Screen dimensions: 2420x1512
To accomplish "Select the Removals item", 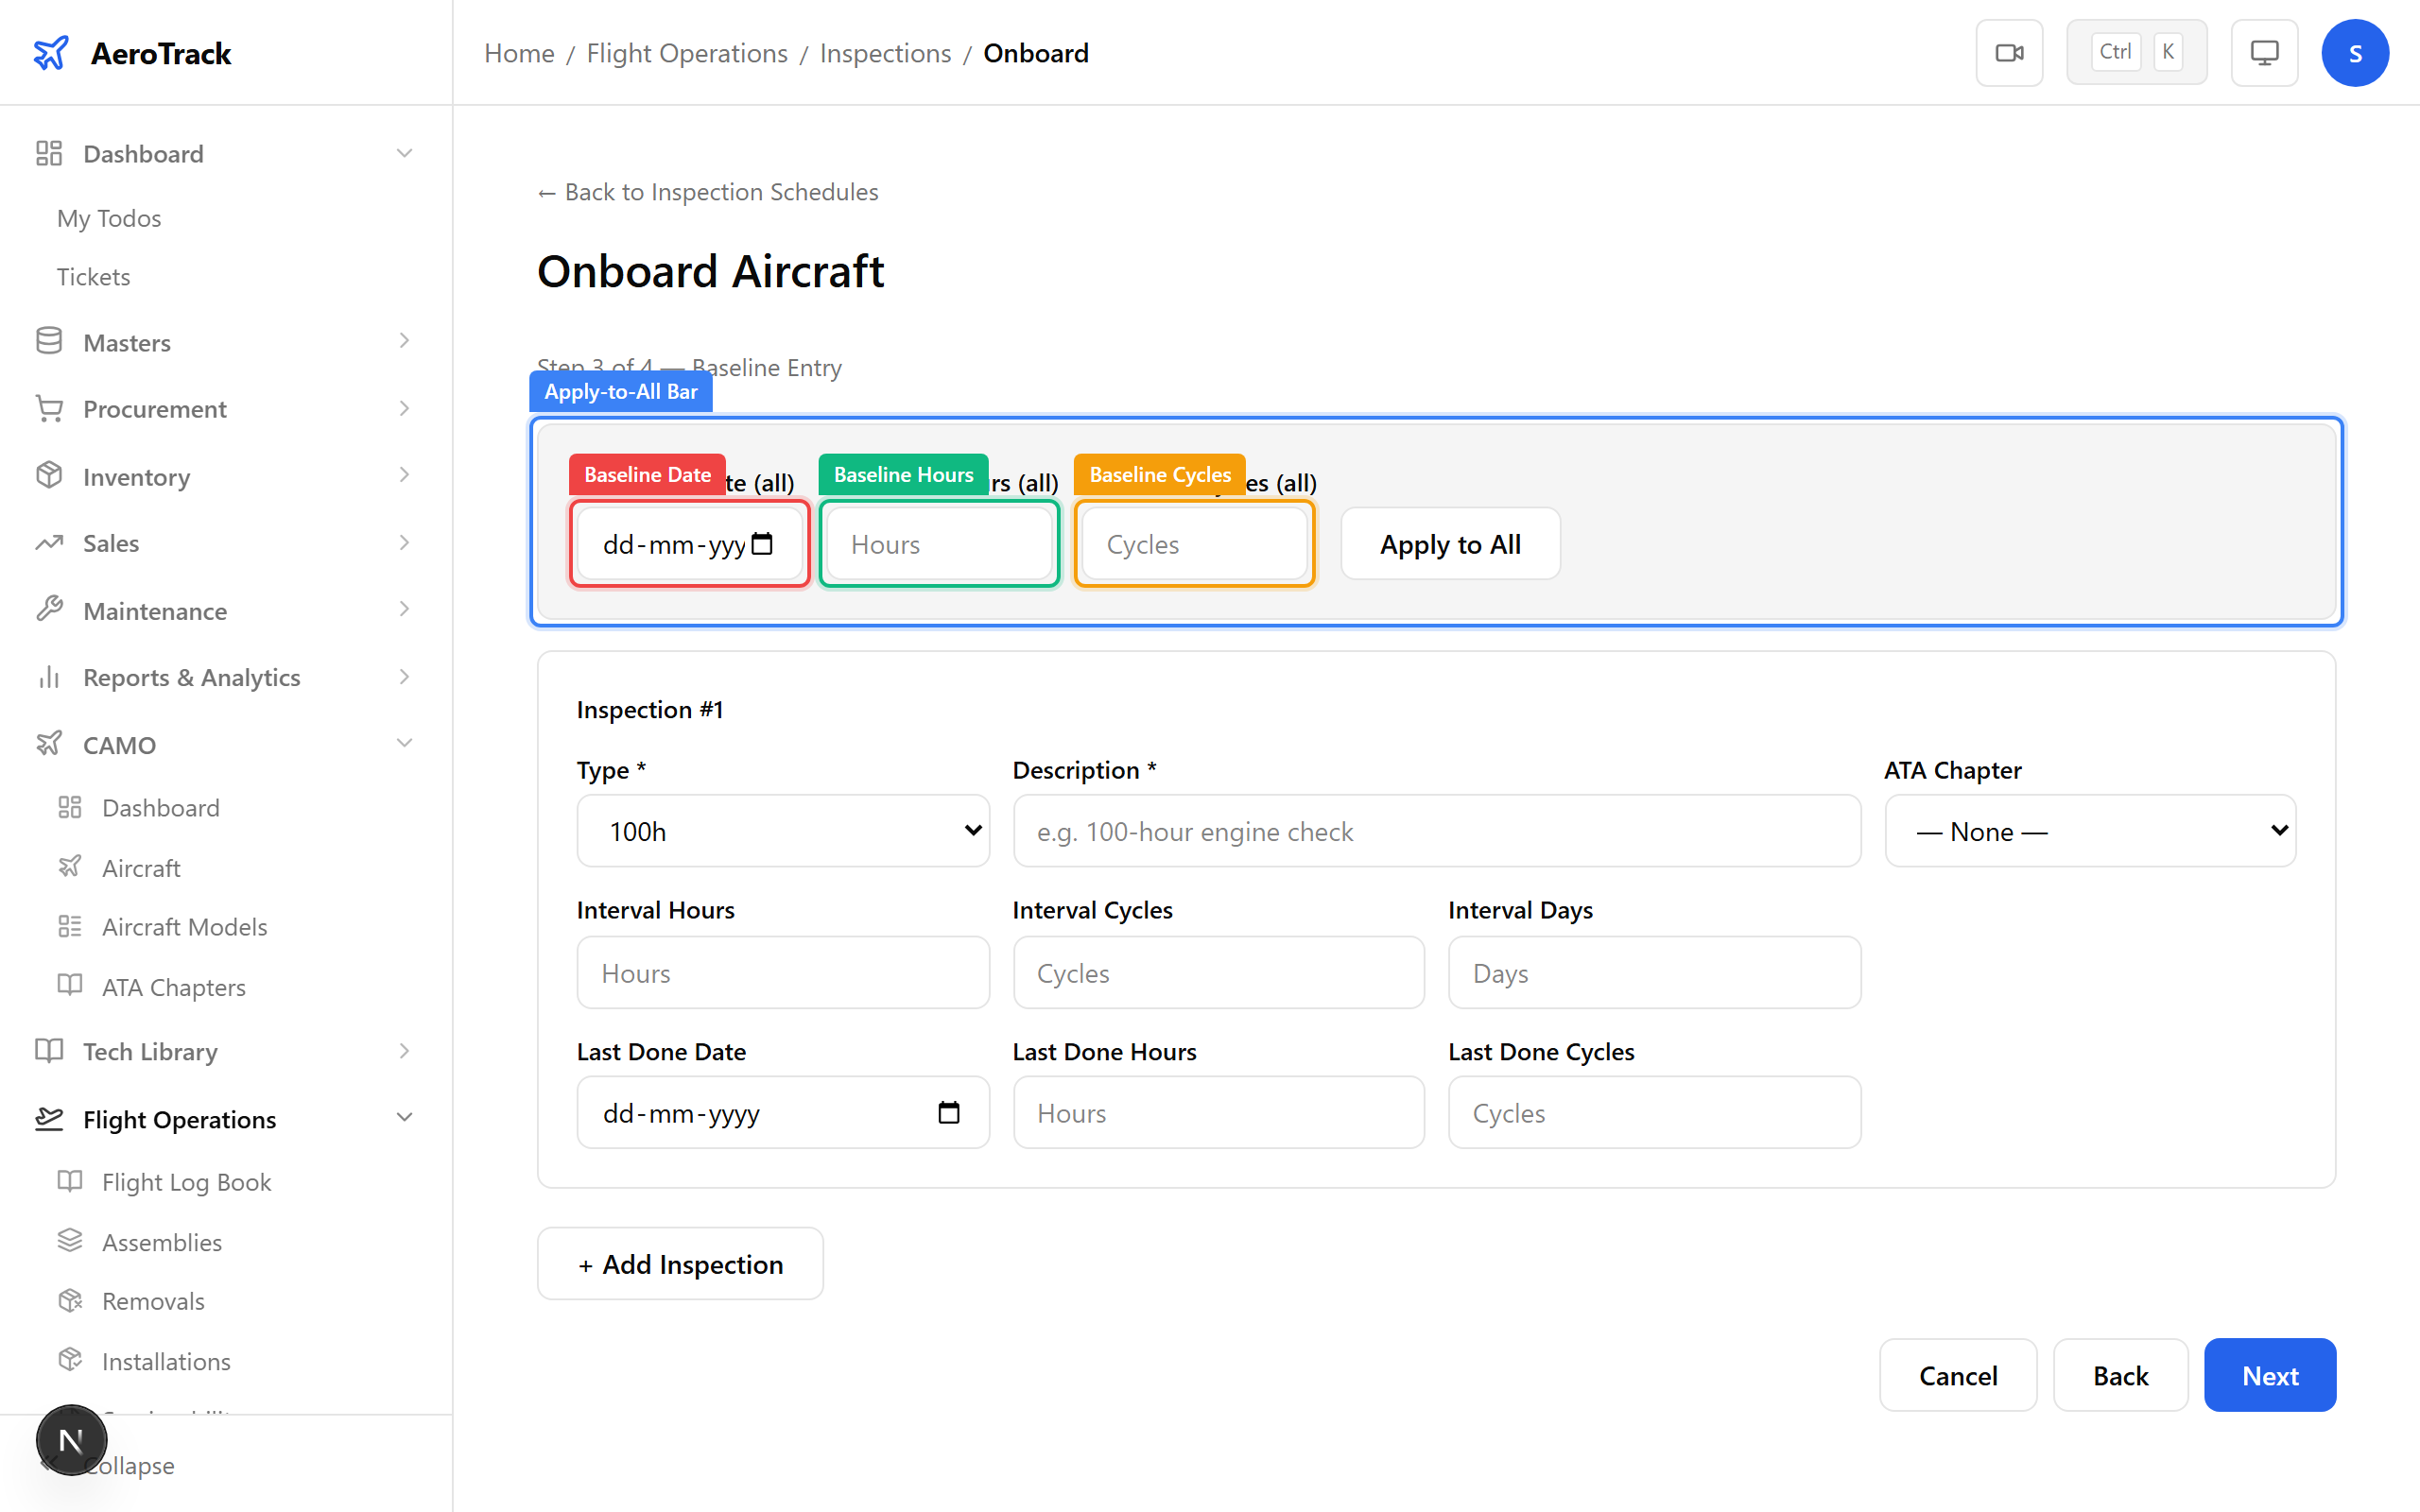I will [x=153, y=1301].
